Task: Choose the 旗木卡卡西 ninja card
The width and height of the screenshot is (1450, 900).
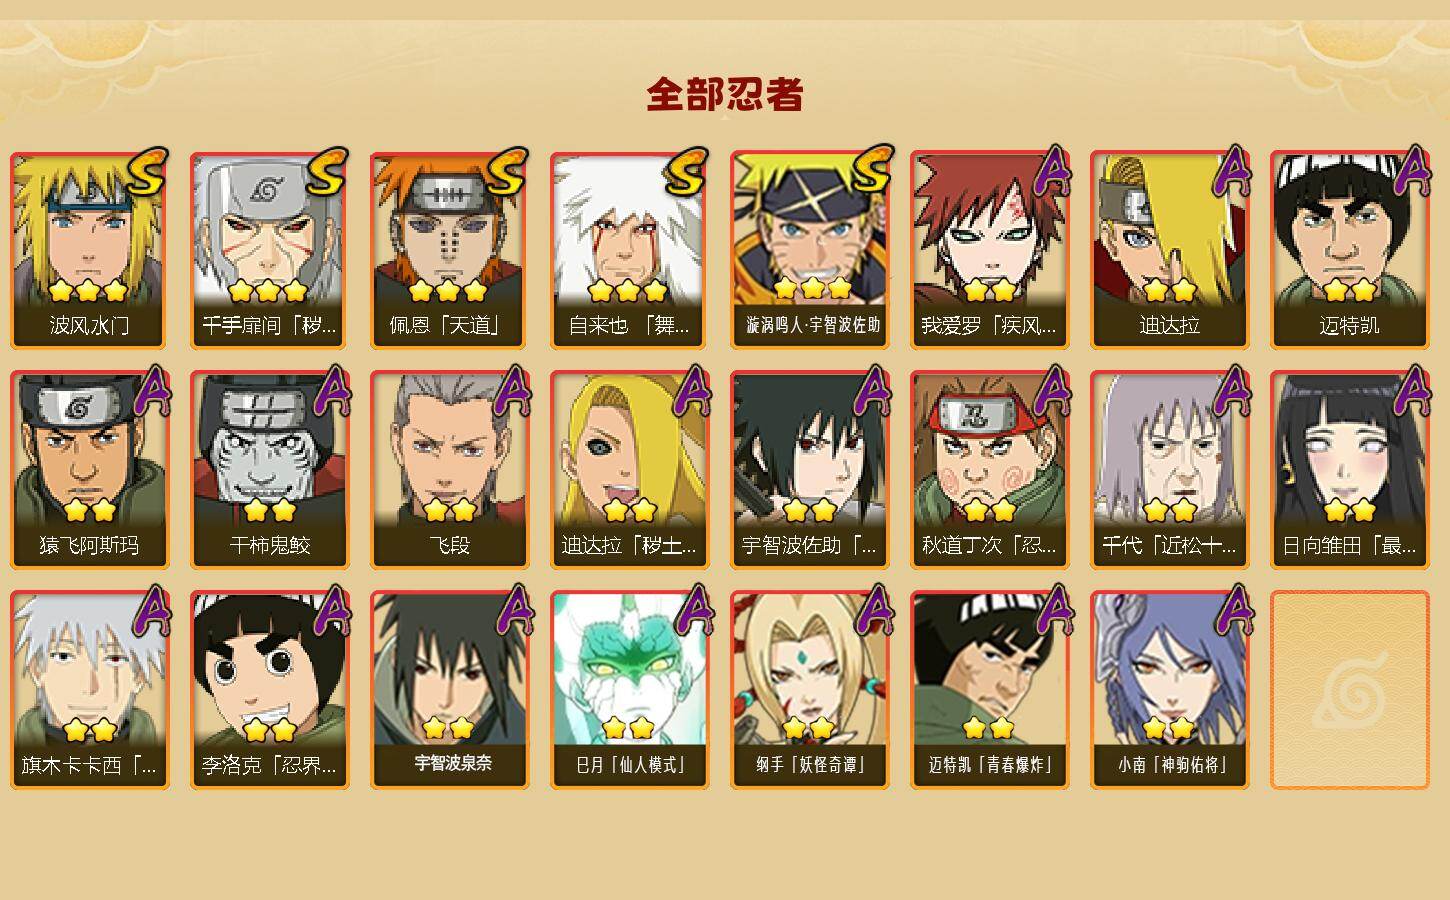Action: (x=90, y=690)
